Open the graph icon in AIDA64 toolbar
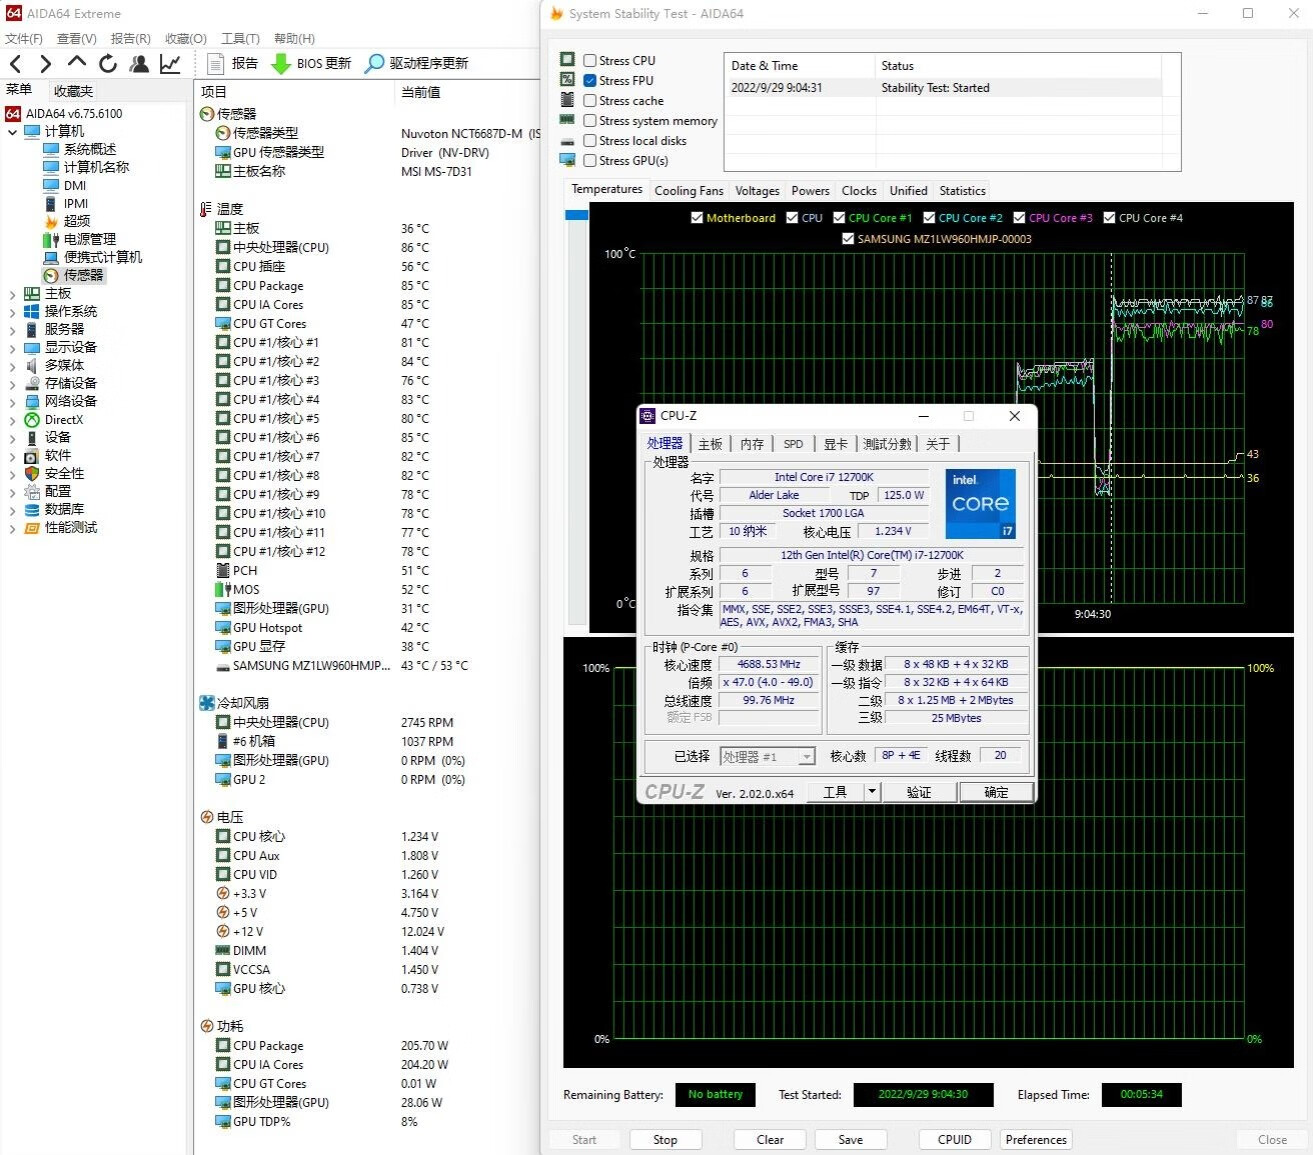 [170, 64]
